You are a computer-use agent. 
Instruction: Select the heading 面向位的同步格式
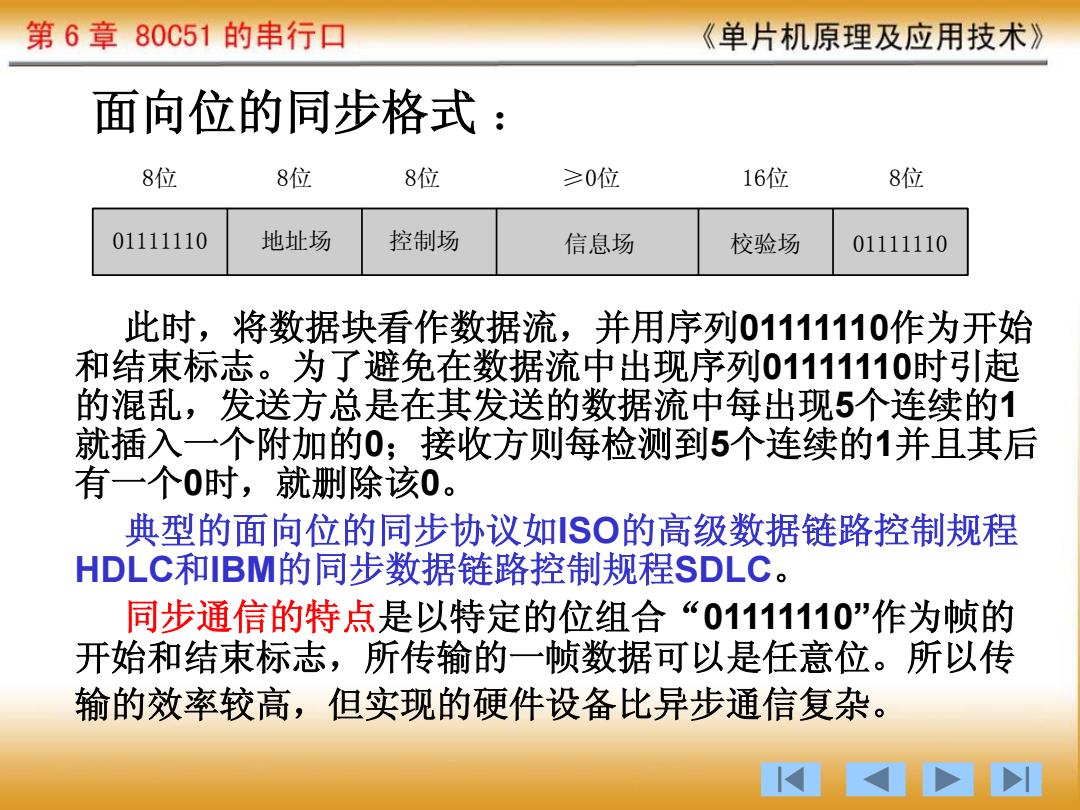(x=285, y=112)
